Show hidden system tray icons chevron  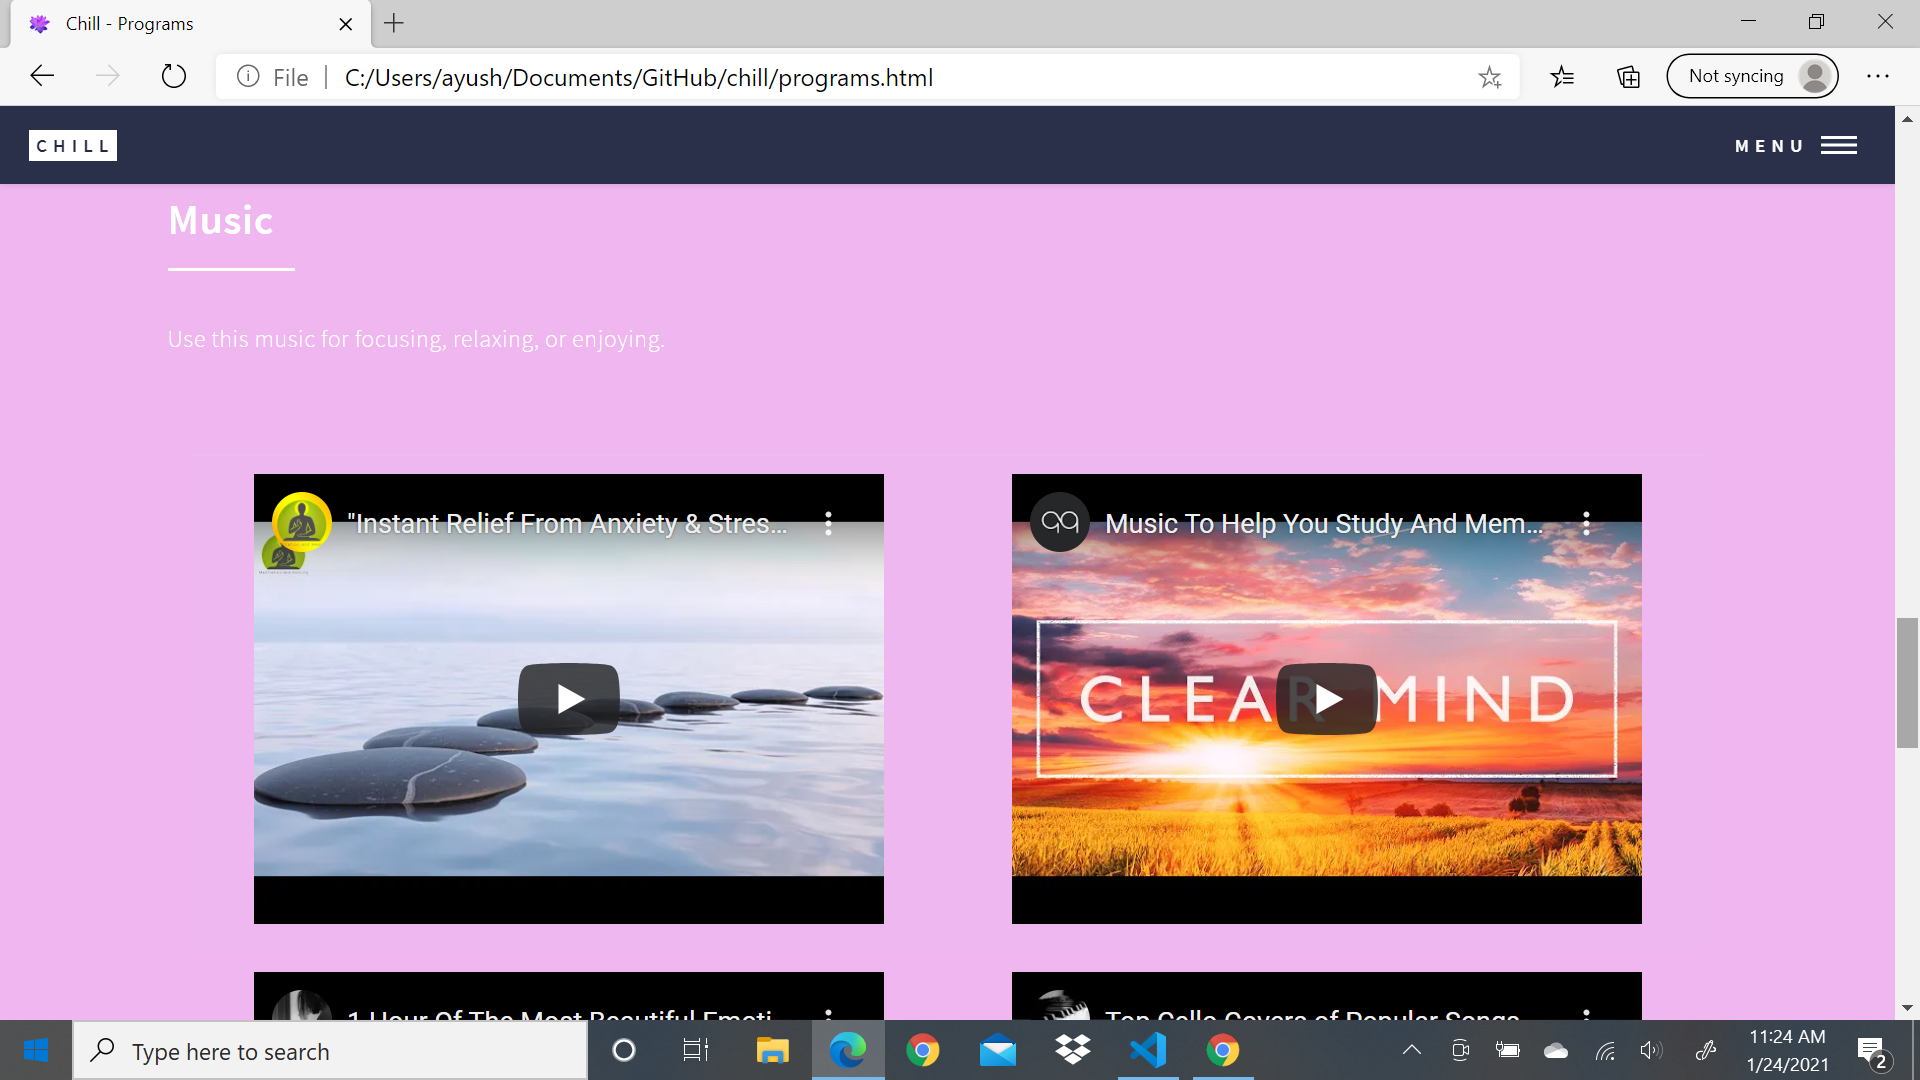pyautogui.click(x=1411, y=1050)
